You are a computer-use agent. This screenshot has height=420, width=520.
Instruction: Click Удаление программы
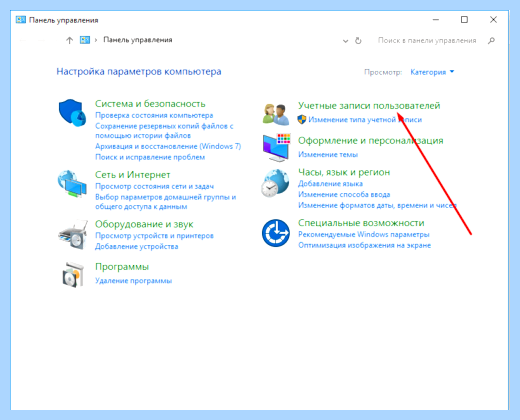pos(133,281)
